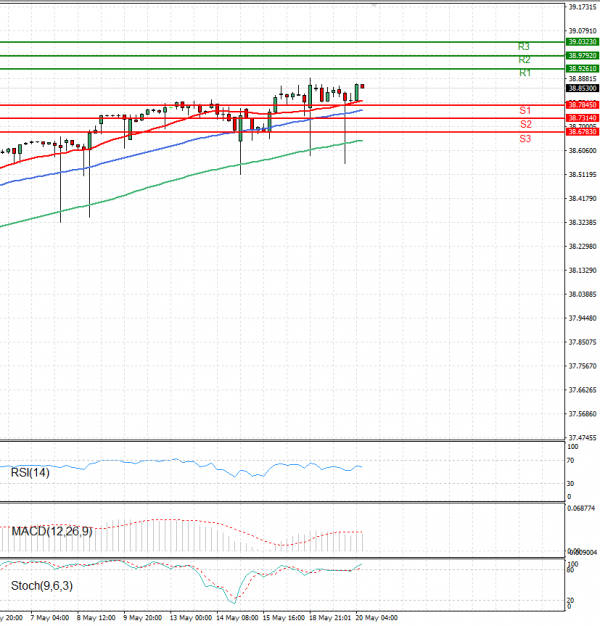Click the 39.03230 green price tag

582,43
